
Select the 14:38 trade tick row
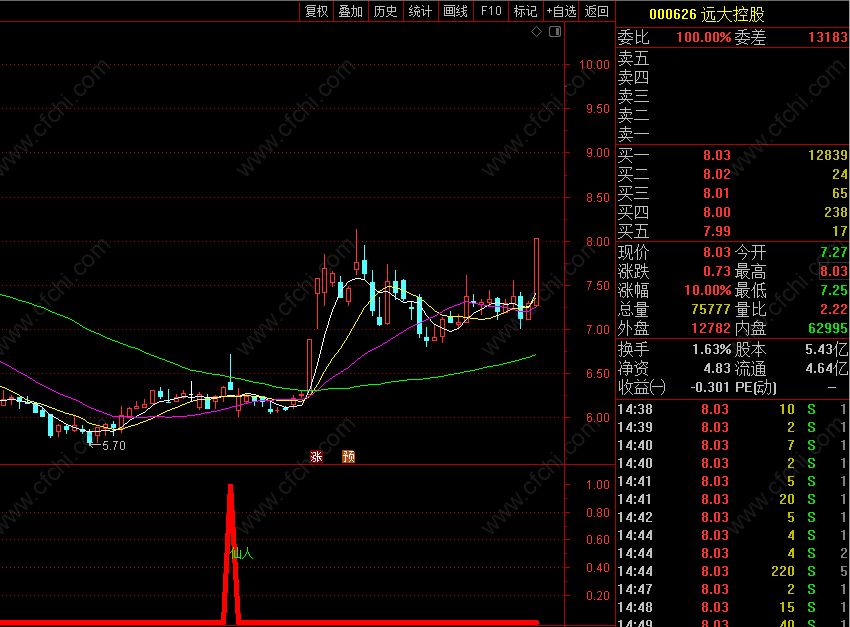(x=733, y=409)
